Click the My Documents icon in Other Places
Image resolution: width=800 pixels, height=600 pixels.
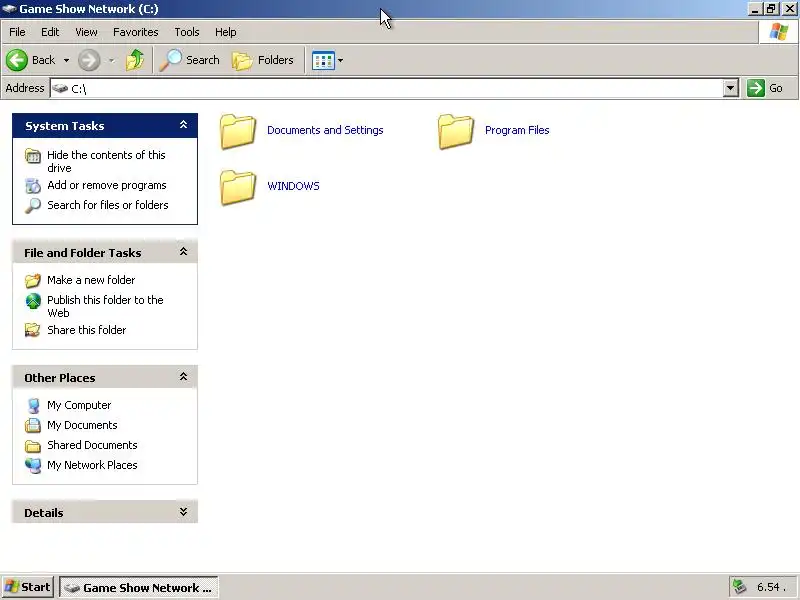(x=33, y=426)
